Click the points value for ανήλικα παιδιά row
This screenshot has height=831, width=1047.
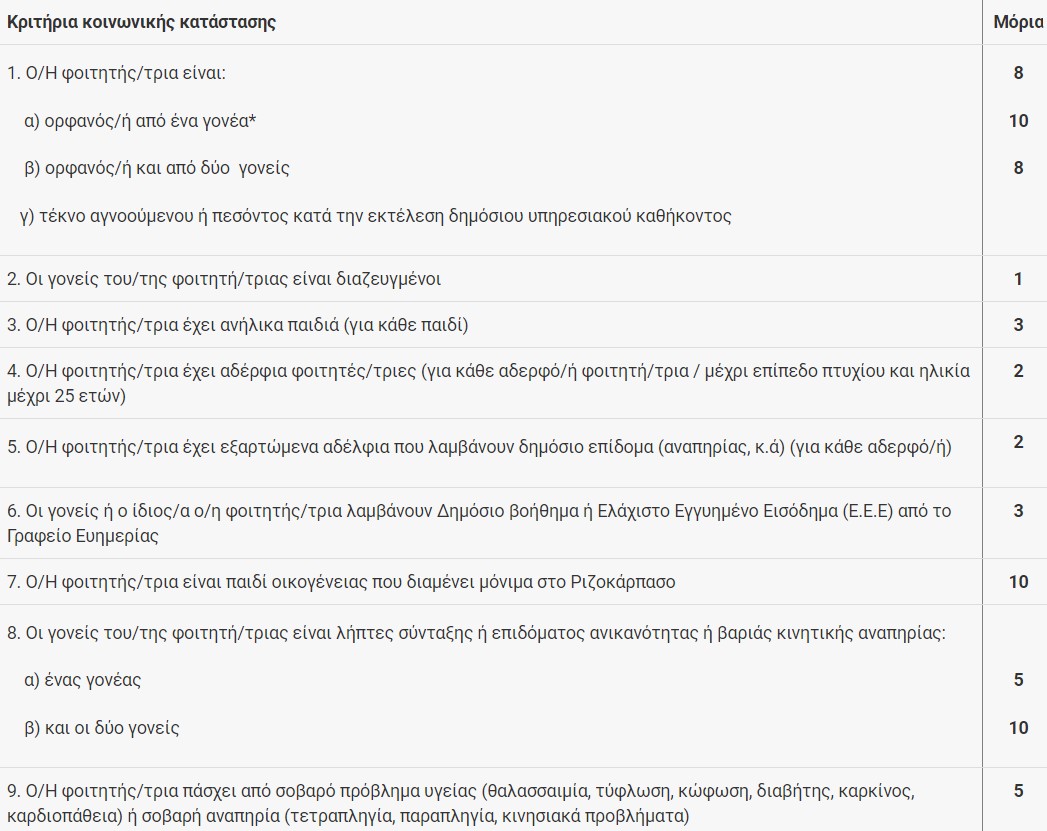coord(1018,325)
